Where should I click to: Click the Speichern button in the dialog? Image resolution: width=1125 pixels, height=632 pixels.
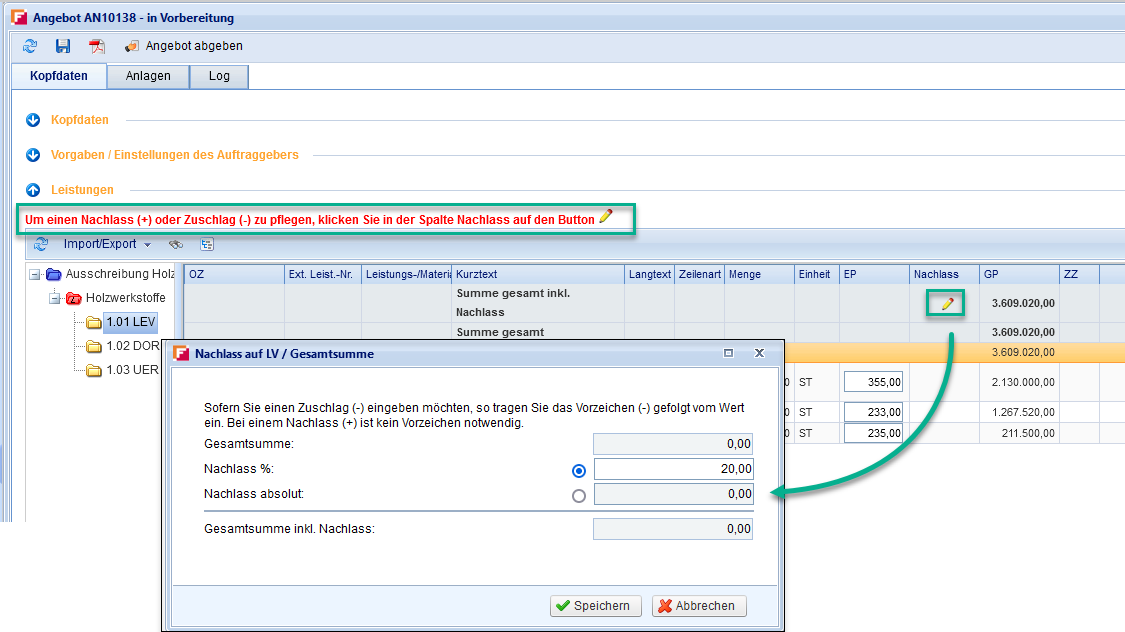pyautogui.click(x=592, y=605)
